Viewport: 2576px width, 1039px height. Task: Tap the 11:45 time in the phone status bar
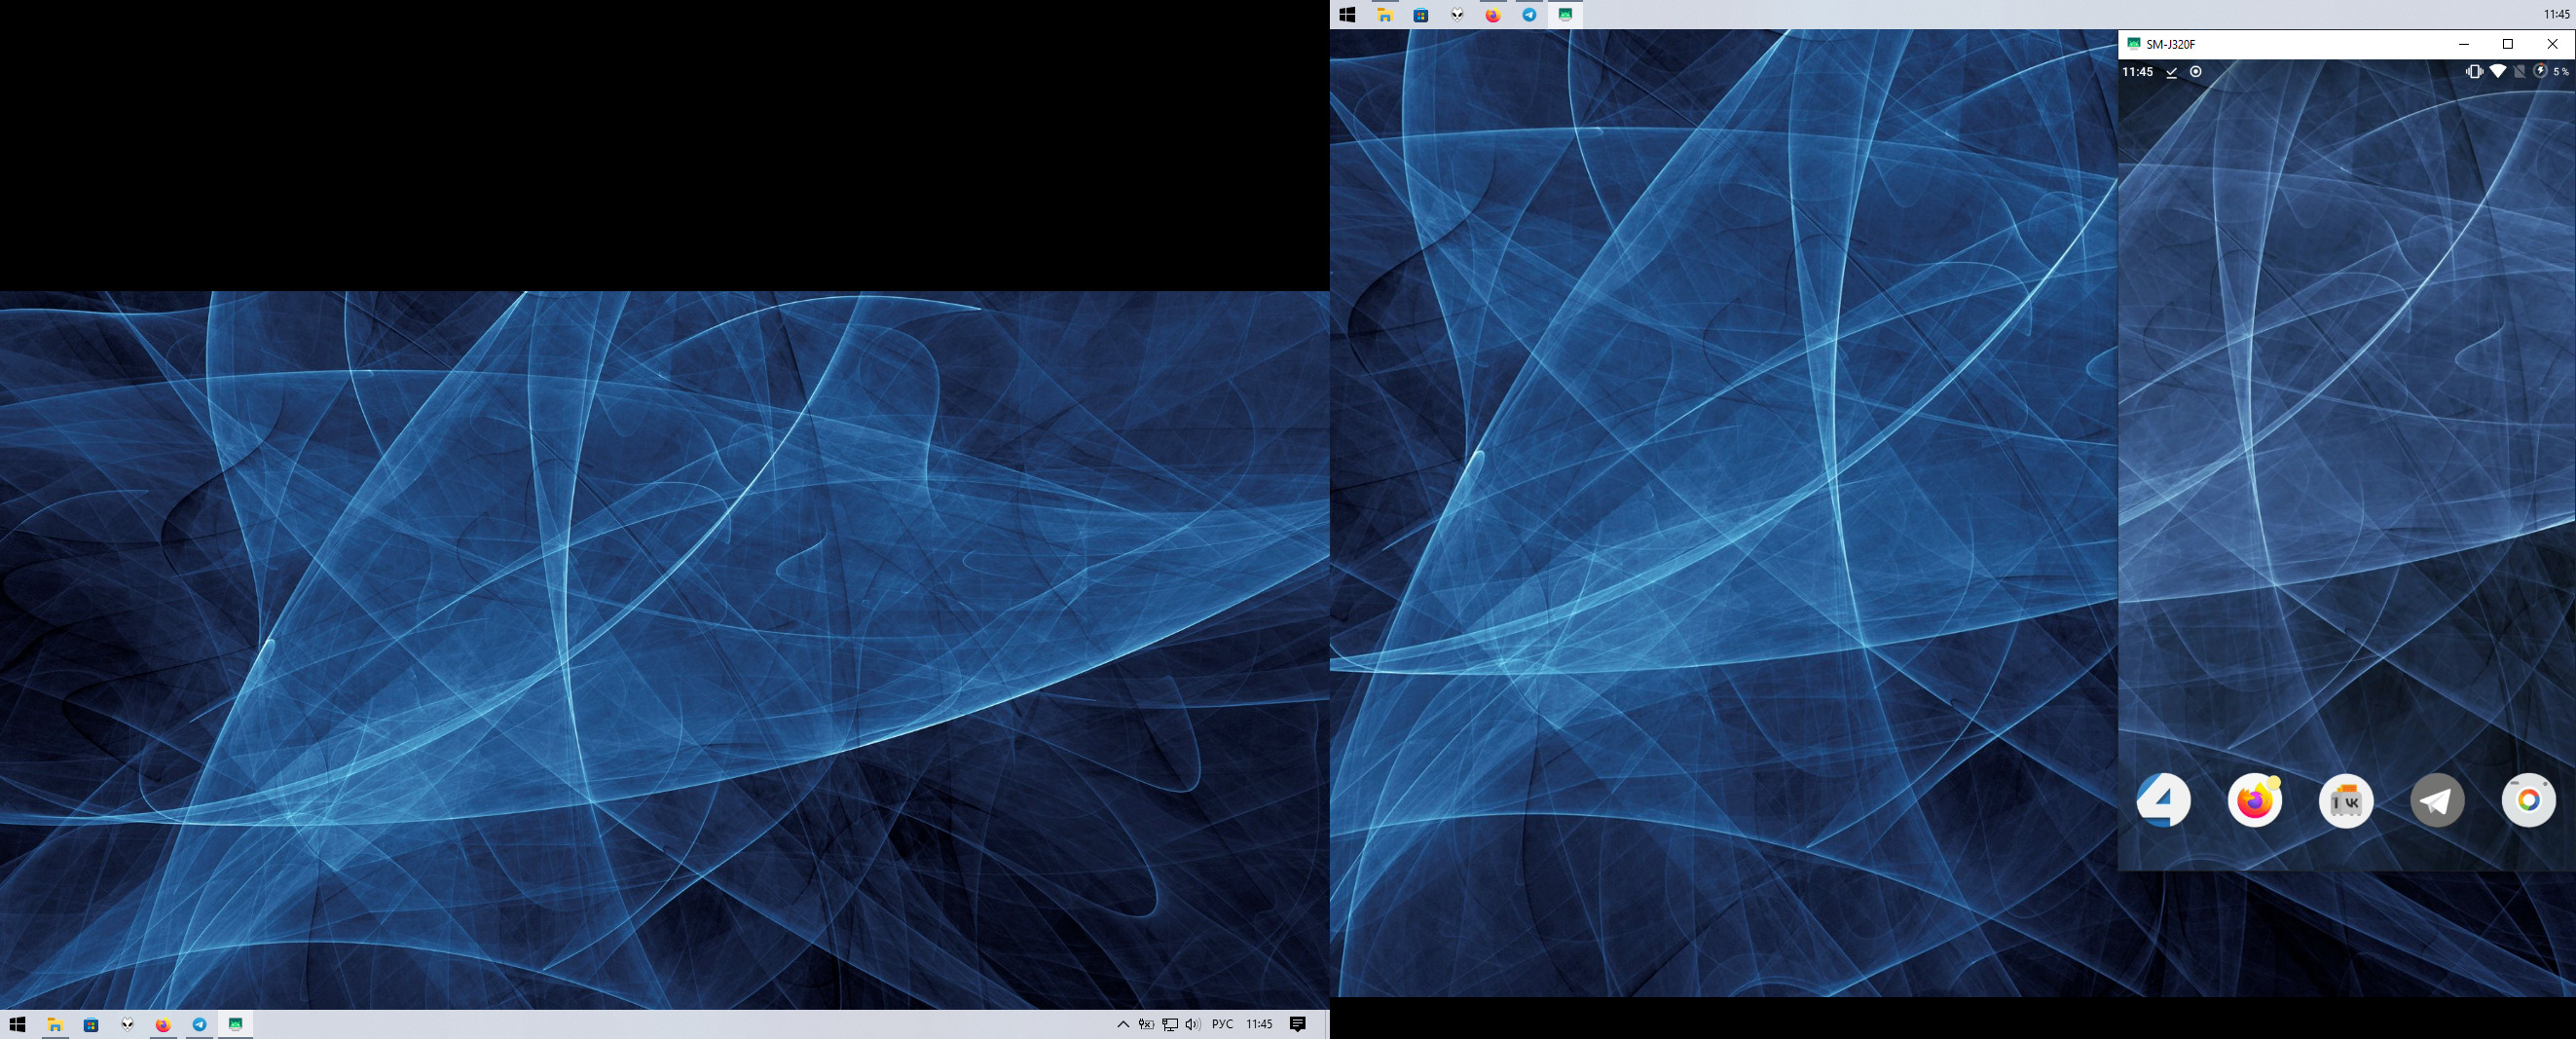(x=2137, y=72)
